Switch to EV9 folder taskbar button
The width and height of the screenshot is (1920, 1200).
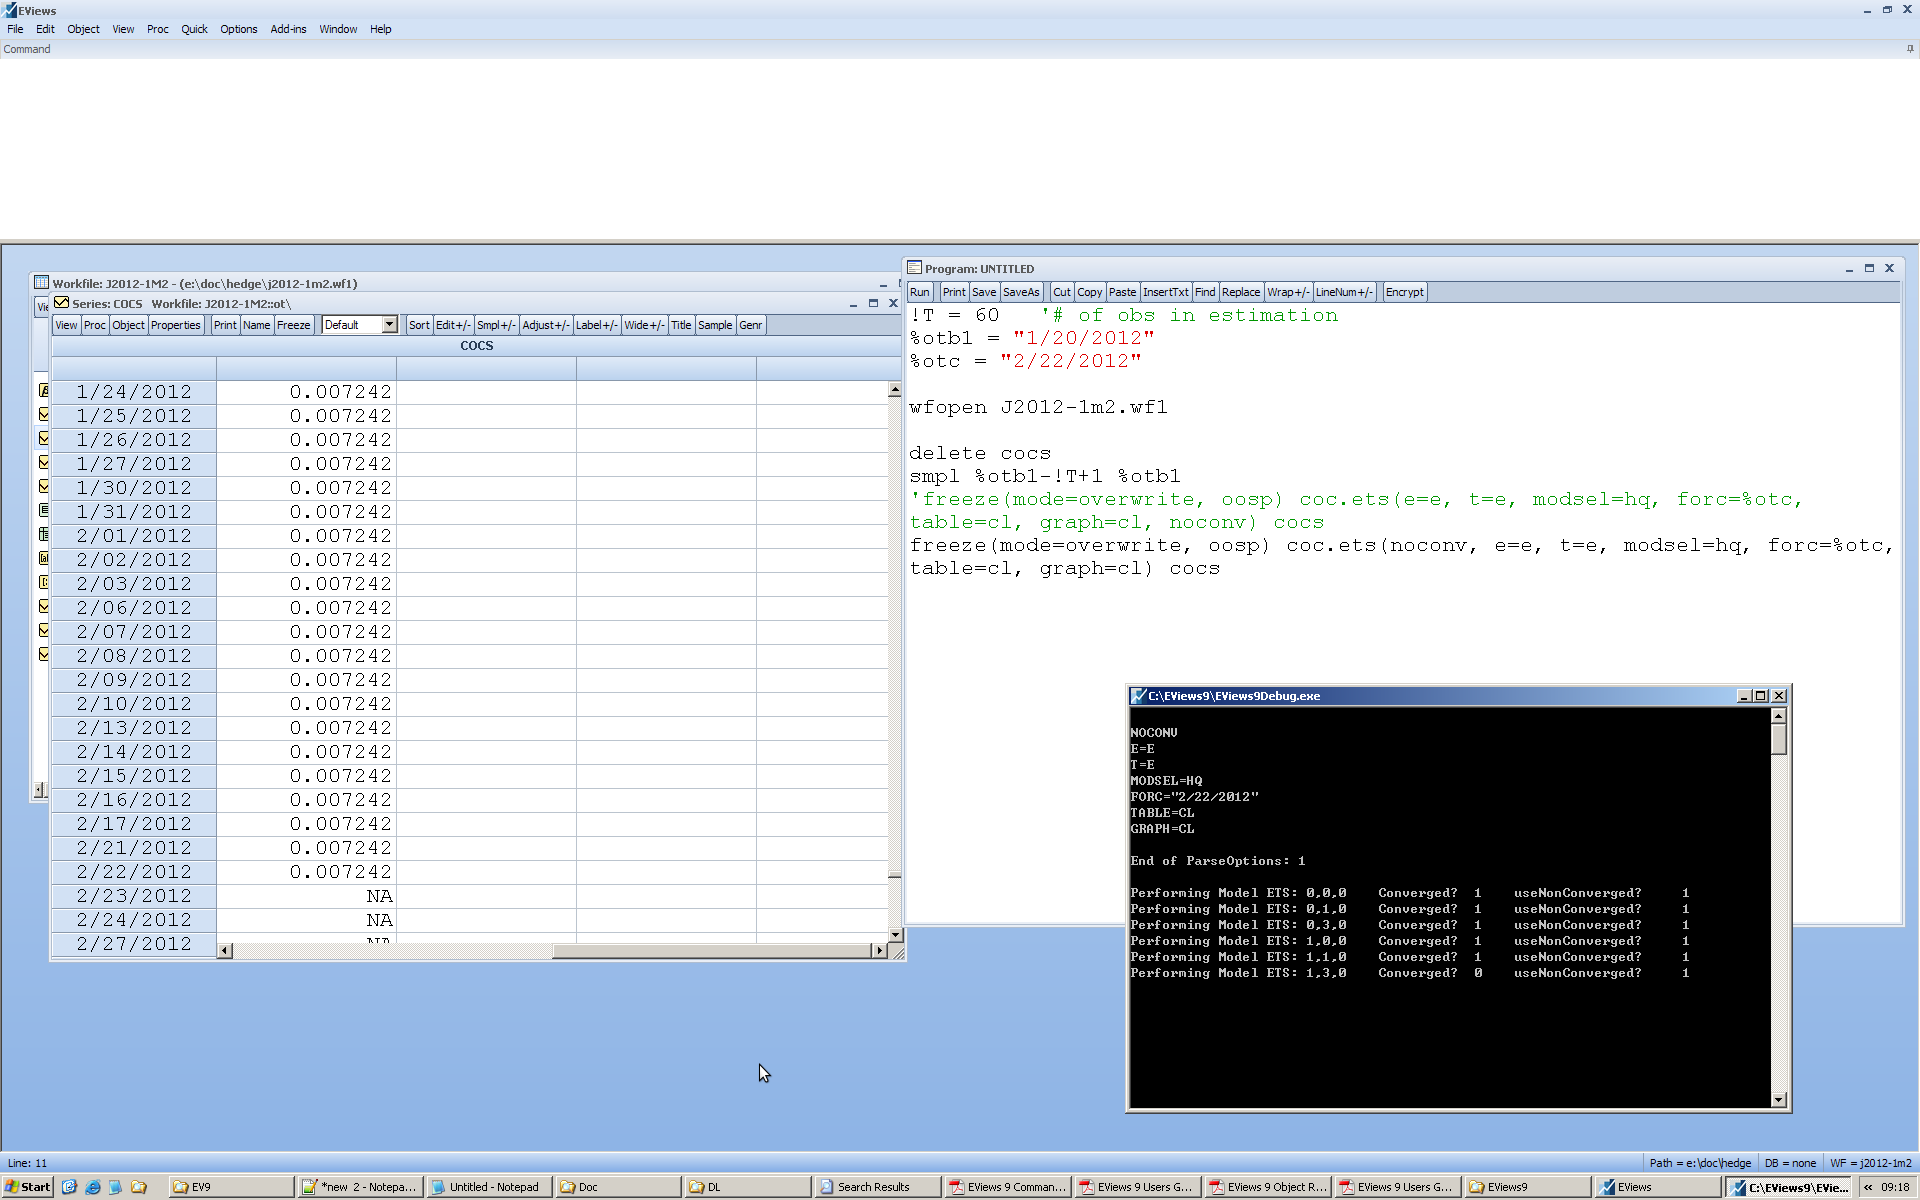[232, 1187]
